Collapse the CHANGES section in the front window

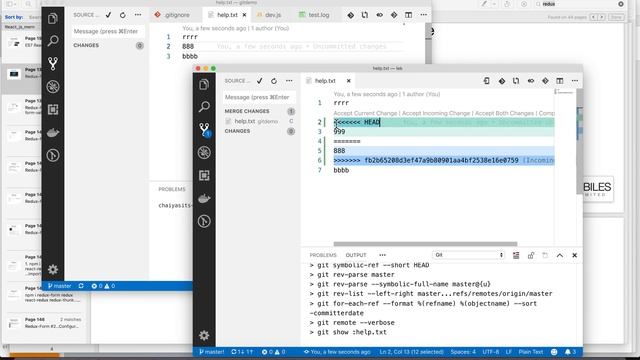(x=237, y=131)
